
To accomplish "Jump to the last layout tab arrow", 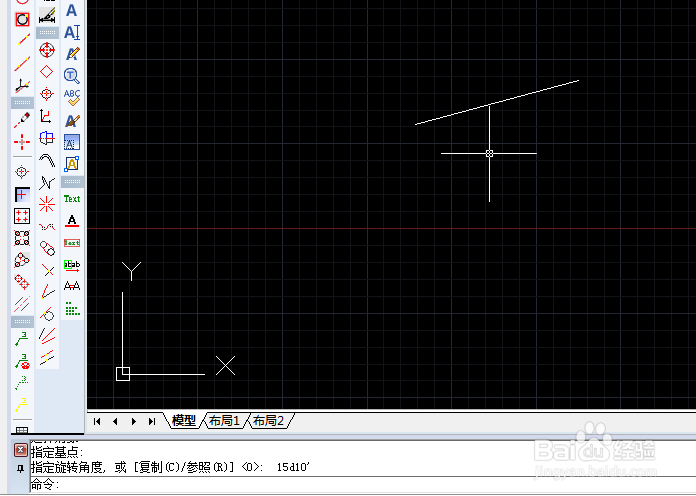I will coord(152,421).
